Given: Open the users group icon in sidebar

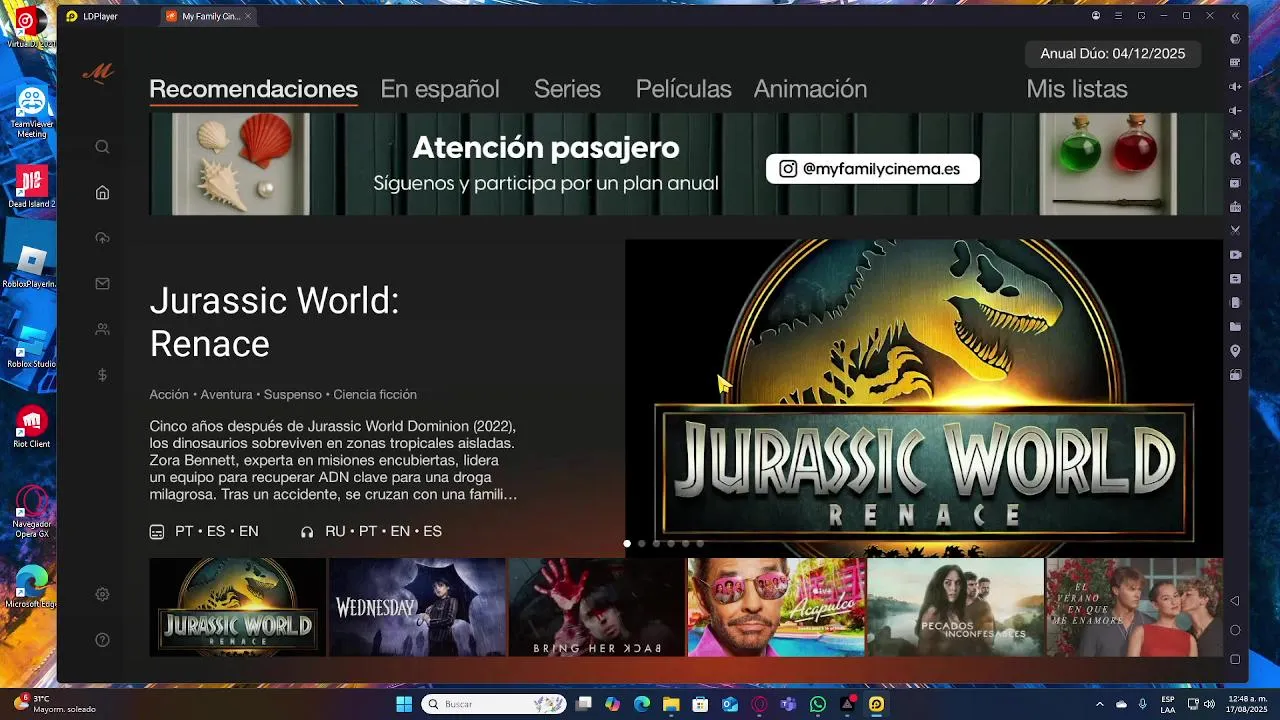Looking at the screenshot, I should tap(102, 329).
